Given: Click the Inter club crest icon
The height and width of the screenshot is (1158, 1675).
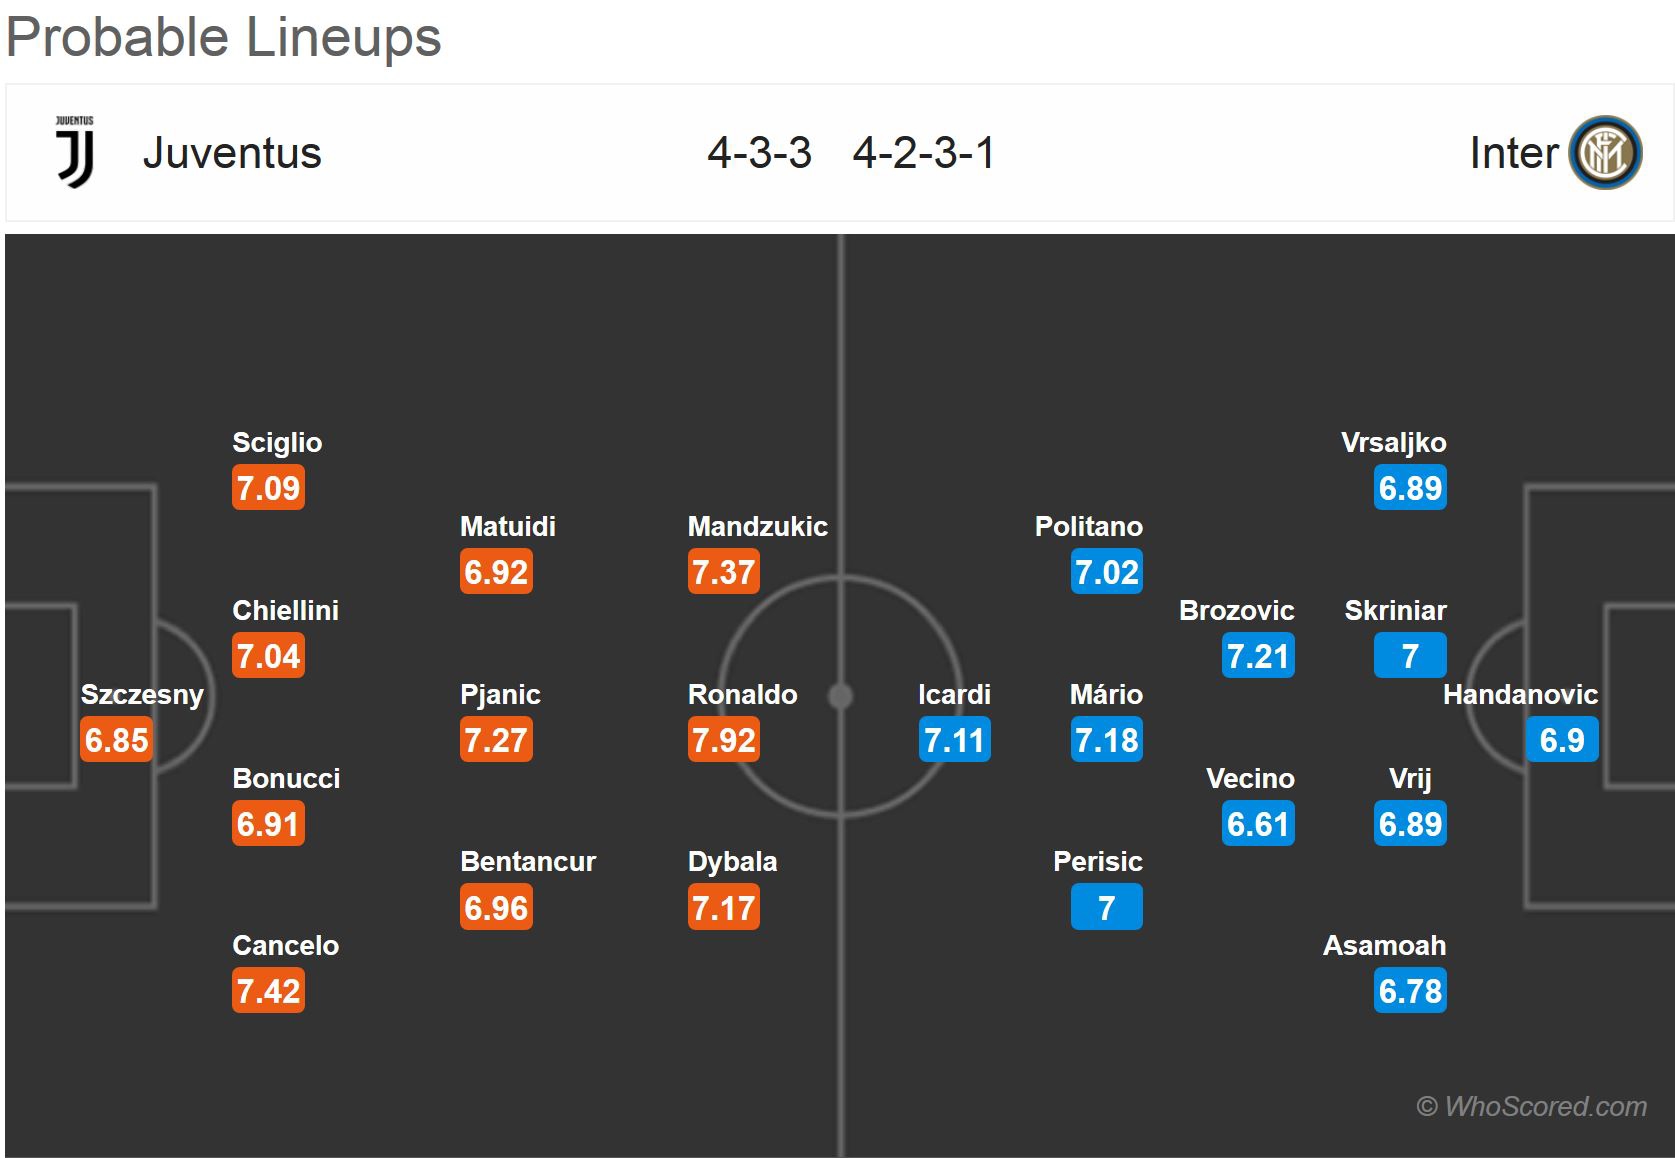Looking at the screenshot, I should coord(1606,153).
